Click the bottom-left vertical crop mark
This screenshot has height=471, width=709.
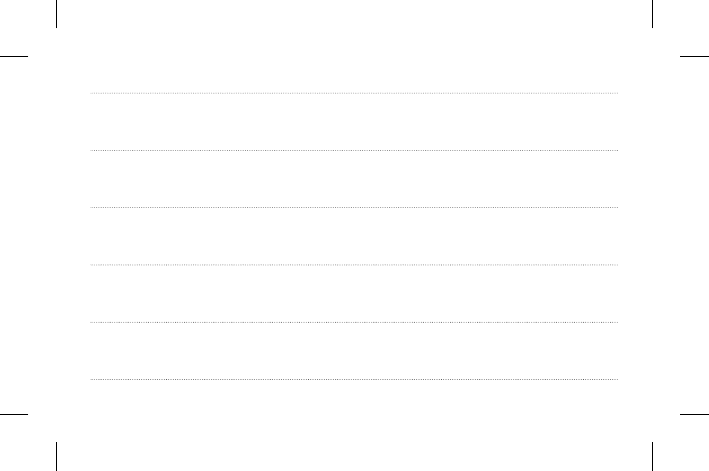point(58,456)
